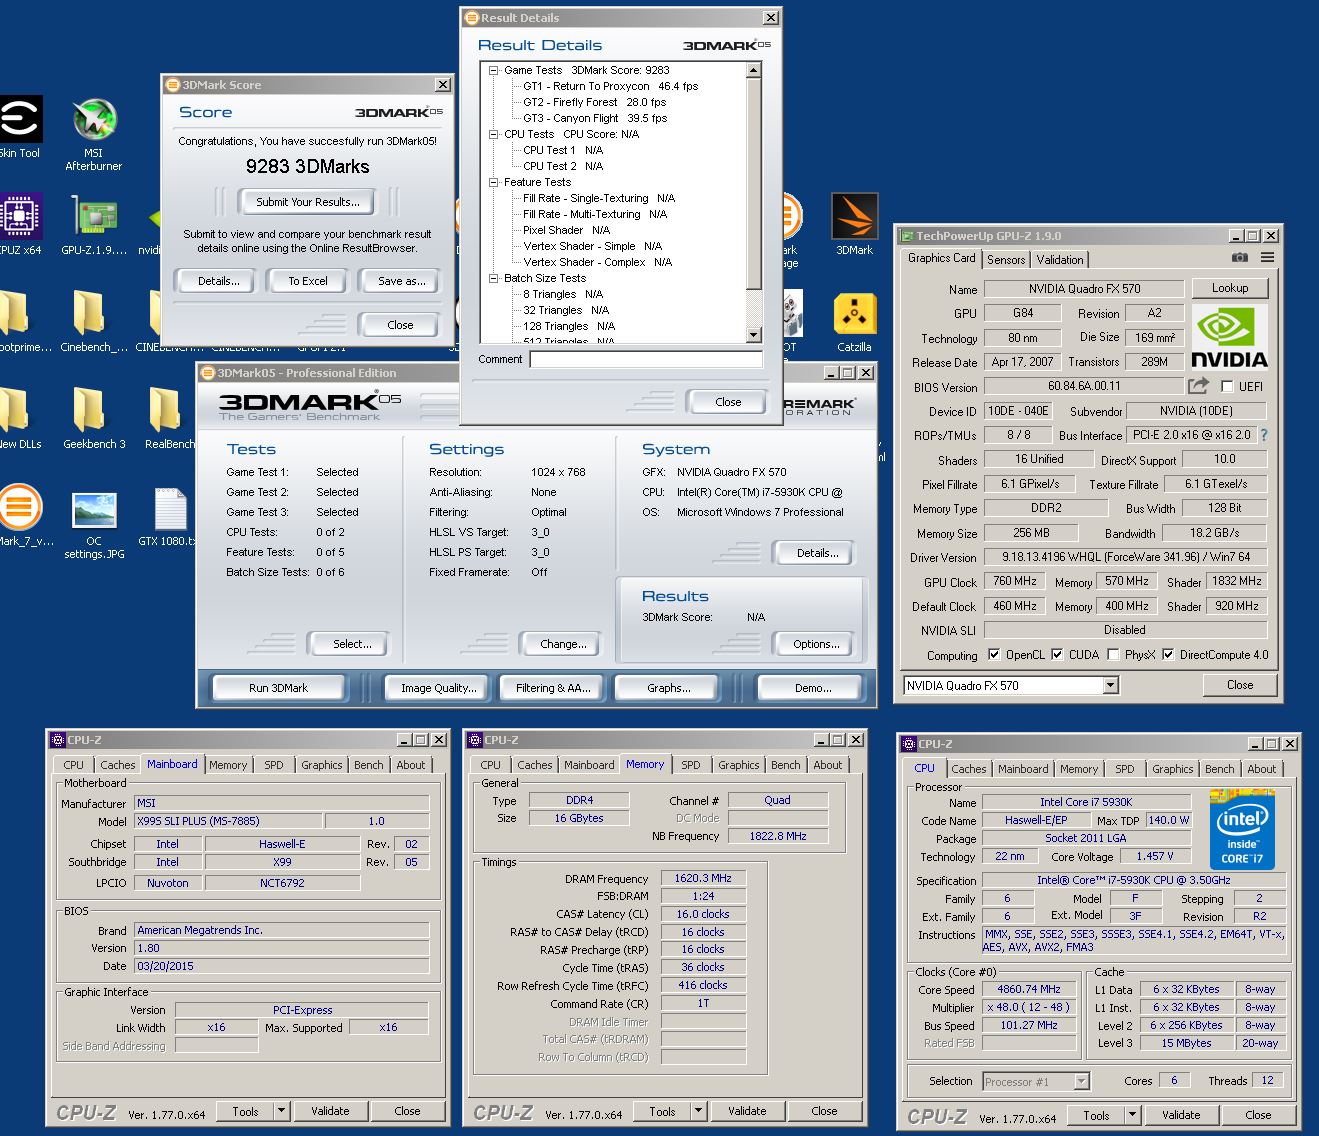
Task: Open OC settings.JPG image file
Action: 93,524
